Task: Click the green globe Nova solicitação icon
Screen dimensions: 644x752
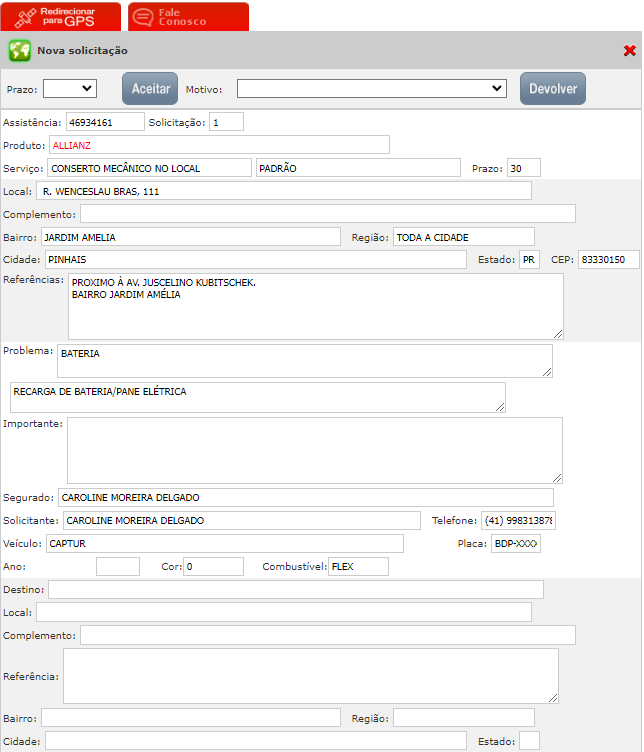Action: (19, 50)
